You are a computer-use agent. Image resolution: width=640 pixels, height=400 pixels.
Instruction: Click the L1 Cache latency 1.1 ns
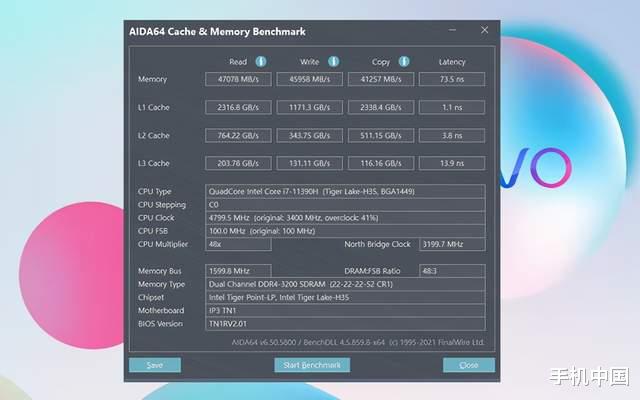tap(452, 107)
